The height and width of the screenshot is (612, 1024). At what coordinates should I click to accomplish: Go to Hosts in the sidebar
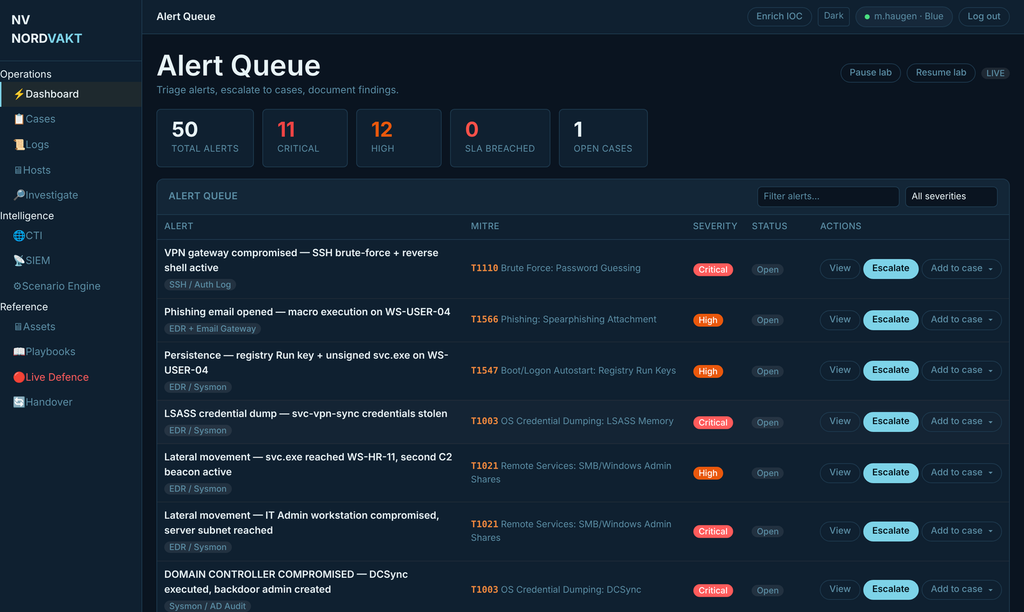pos(71,170)
